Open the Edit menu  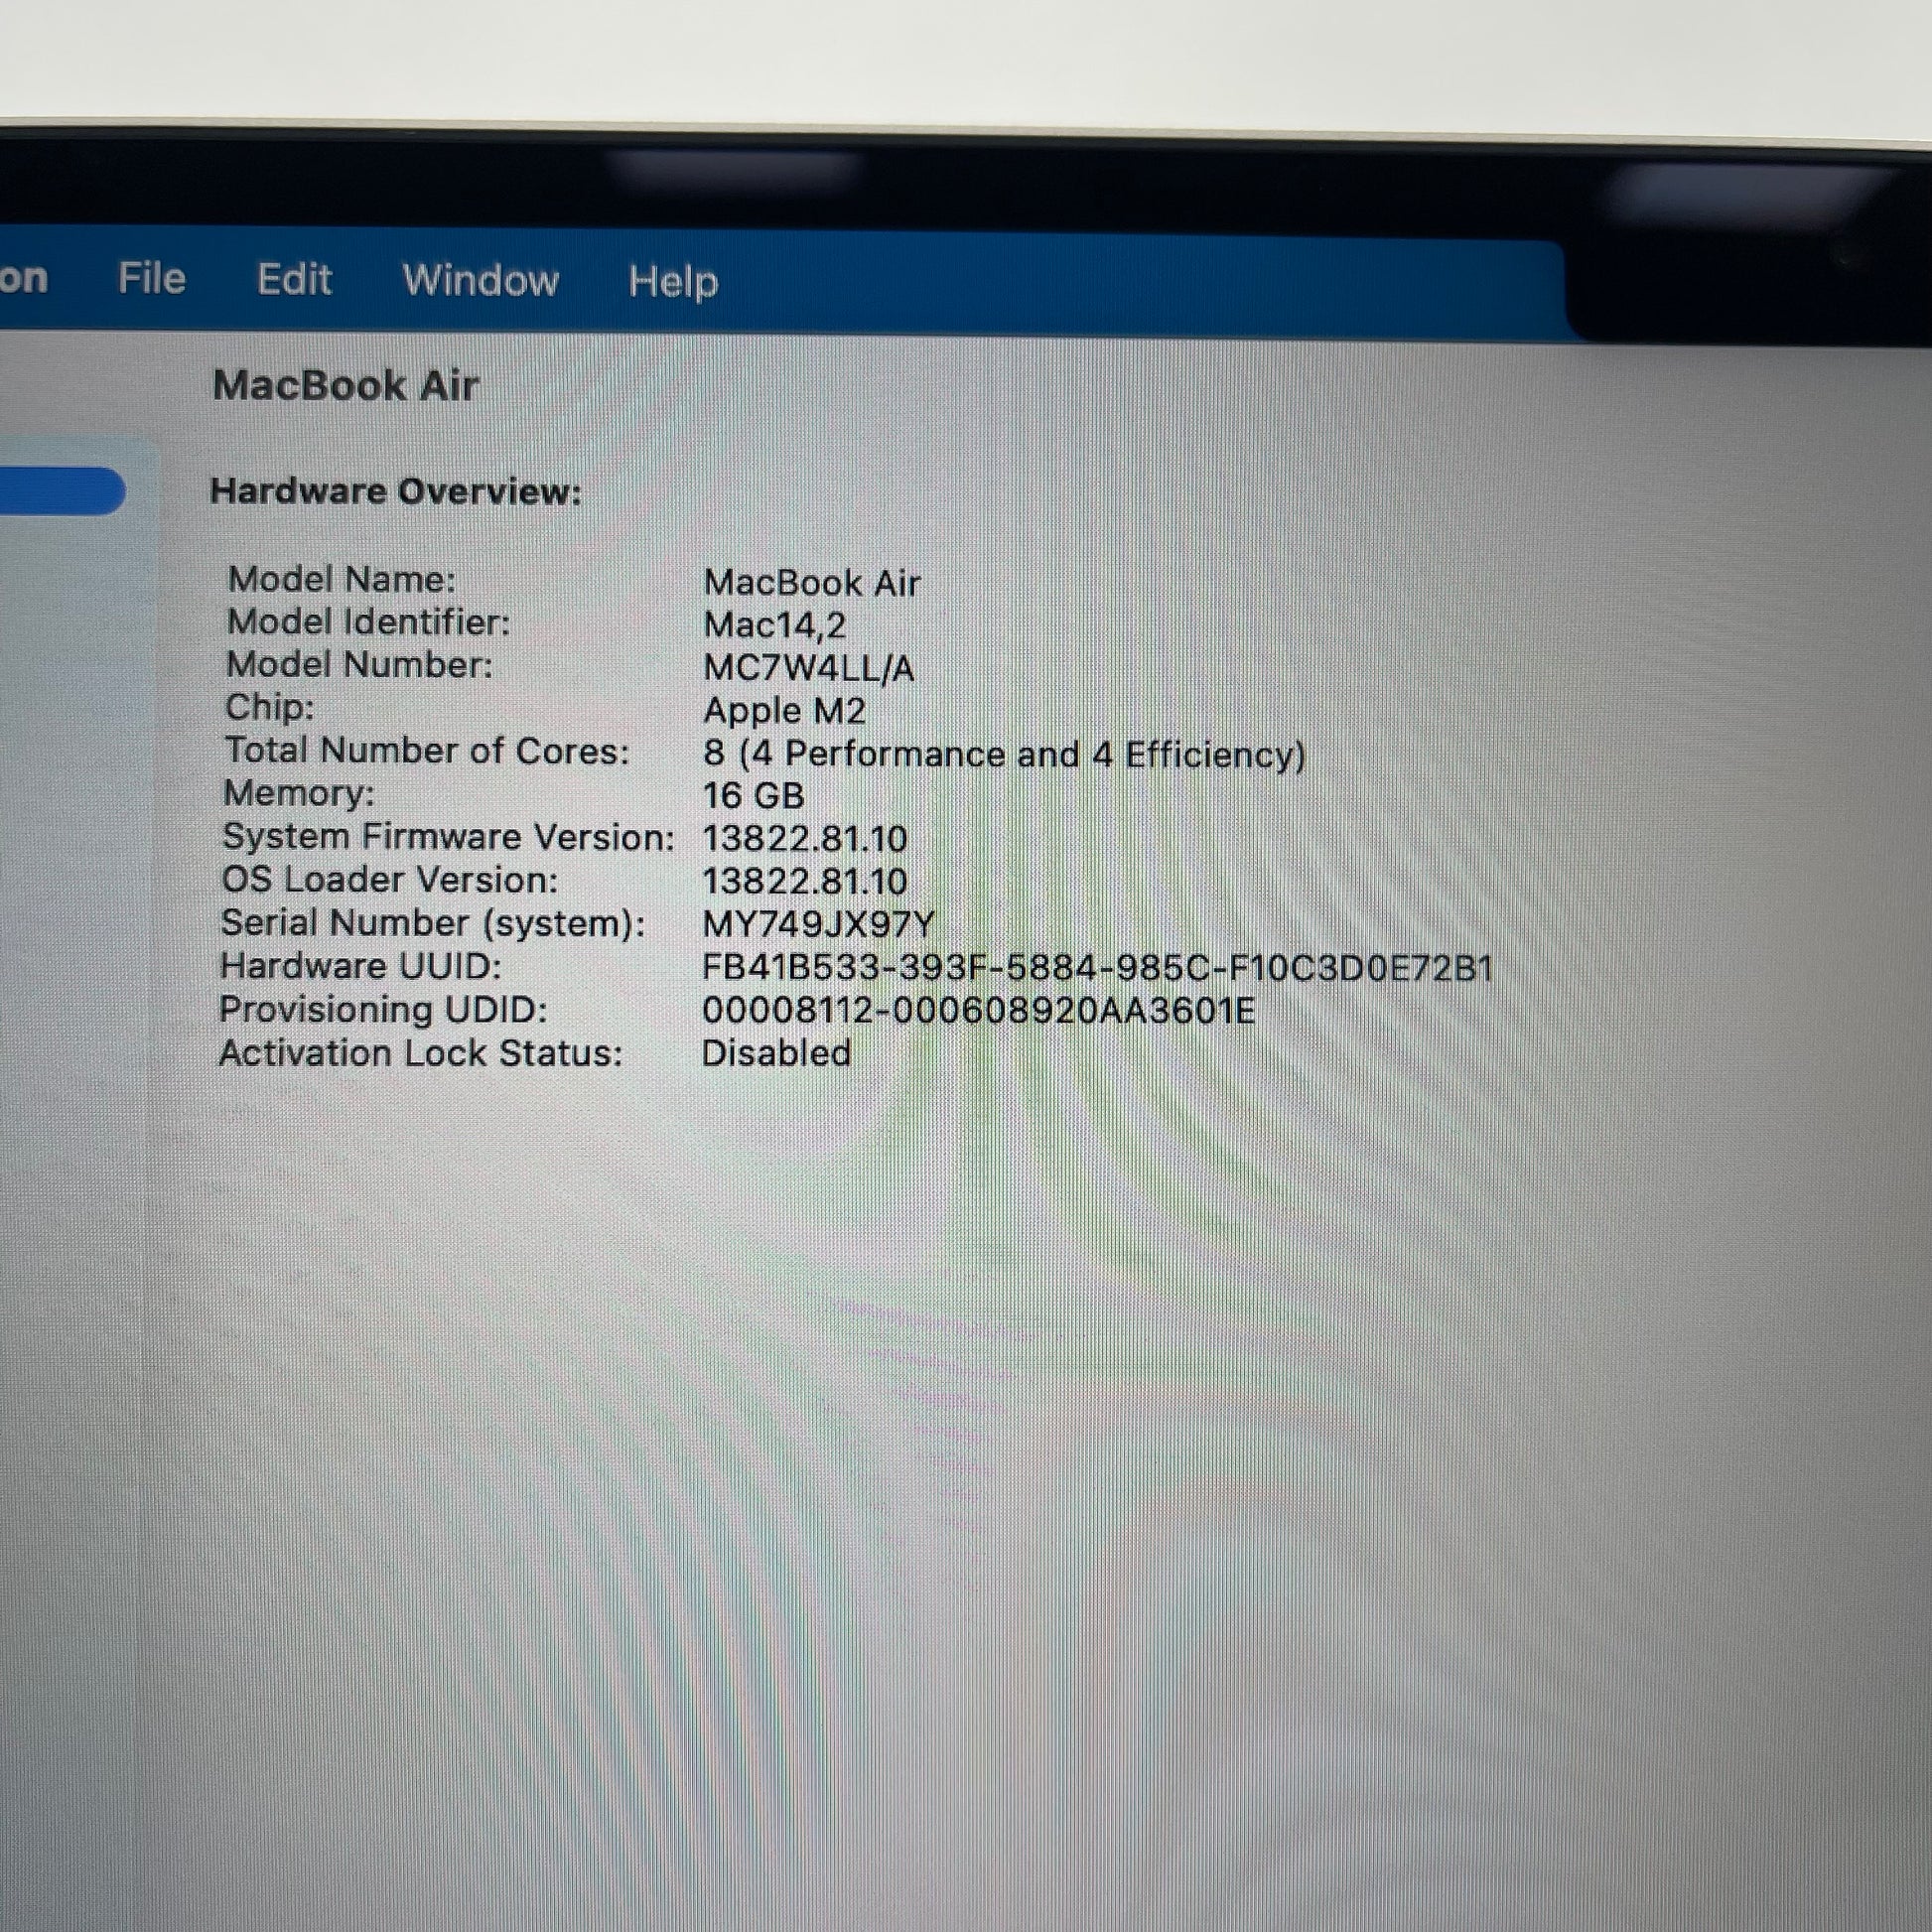(293, 279)
